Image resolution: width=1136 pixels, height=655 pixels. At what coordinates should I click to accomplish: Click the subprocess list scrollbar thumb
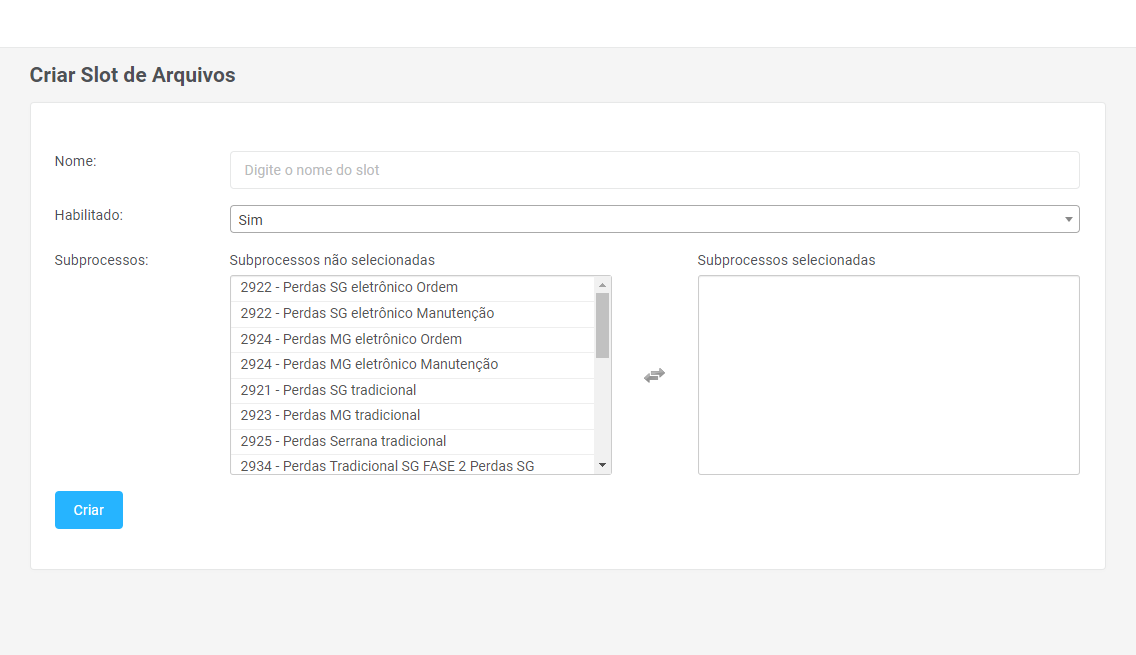(602, 325)
